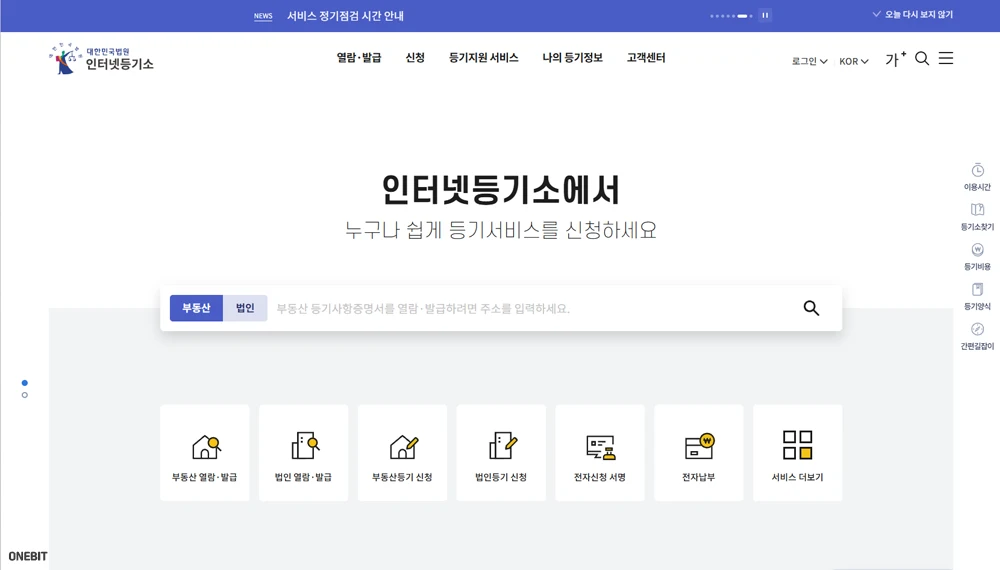Open the 신청 menu
This screenshot has width=1000, height=570.
click(x=415, y=57)
